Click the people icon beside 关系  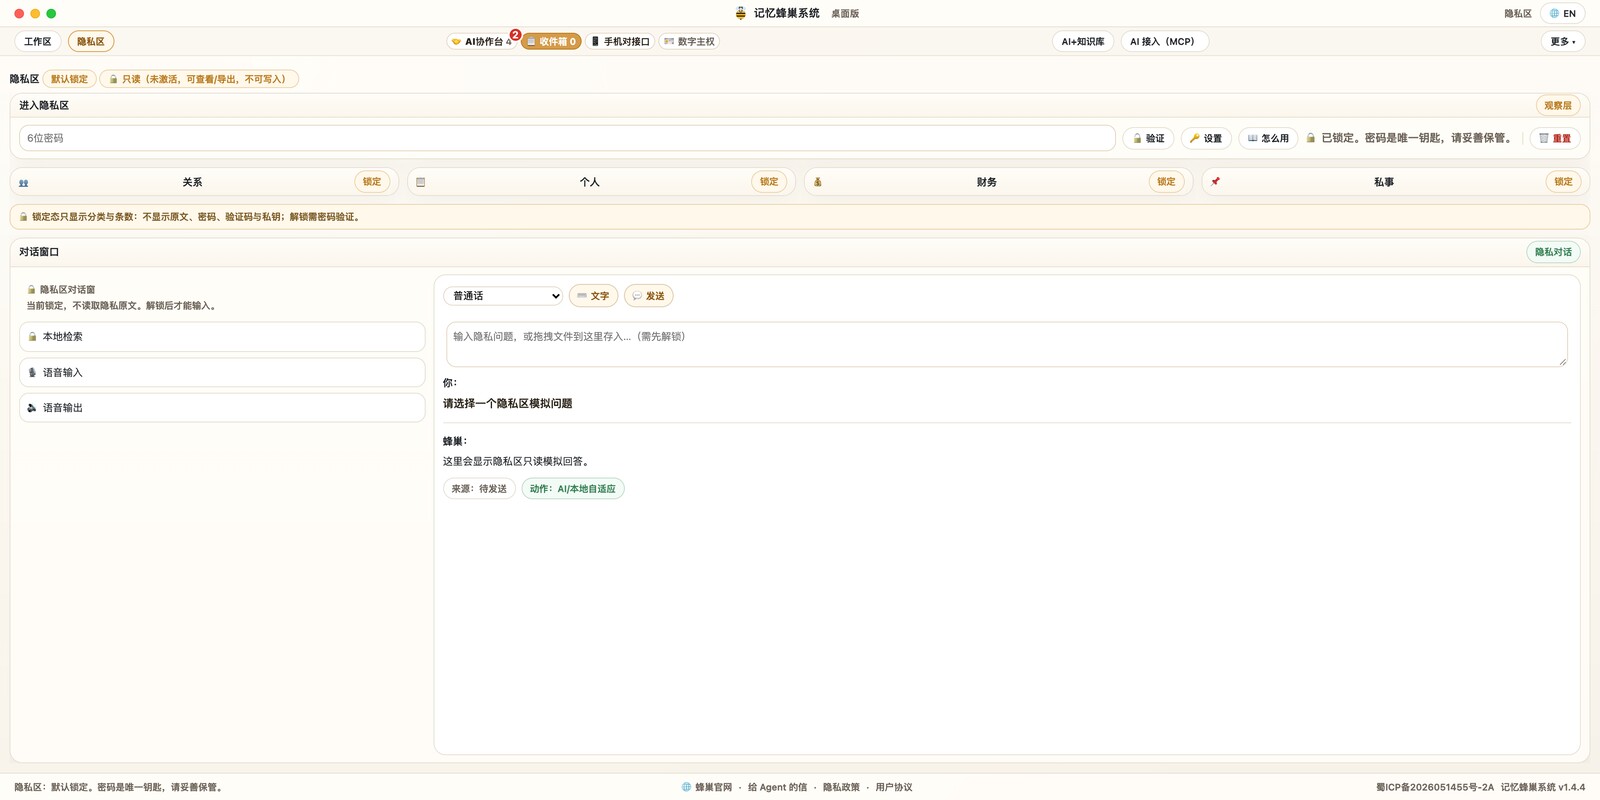(x=24, y=183)
